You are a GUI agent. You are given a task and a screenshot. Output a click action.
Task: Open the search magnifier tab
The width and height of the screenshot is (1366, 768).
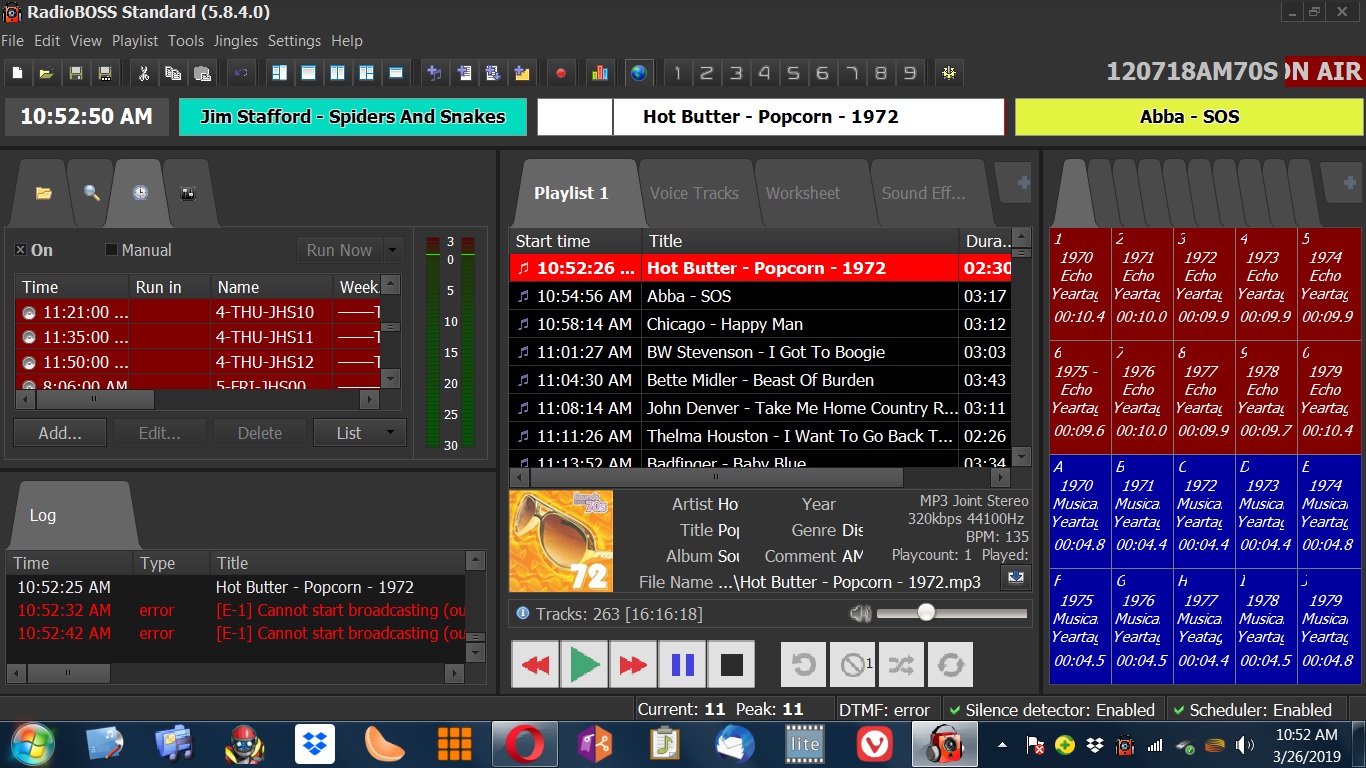[91, 193]
